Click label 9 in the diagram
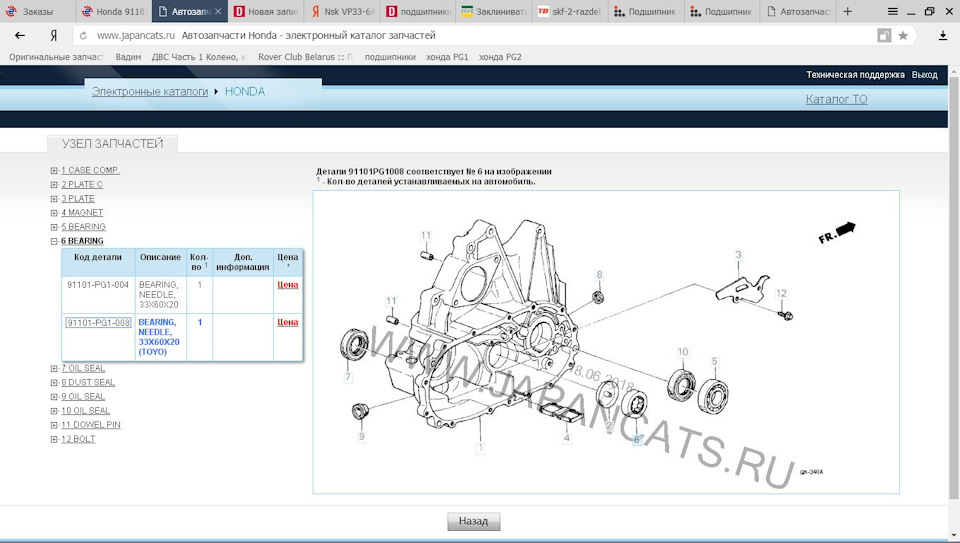Viewport: 960px width, 543px height. [361, 436]
